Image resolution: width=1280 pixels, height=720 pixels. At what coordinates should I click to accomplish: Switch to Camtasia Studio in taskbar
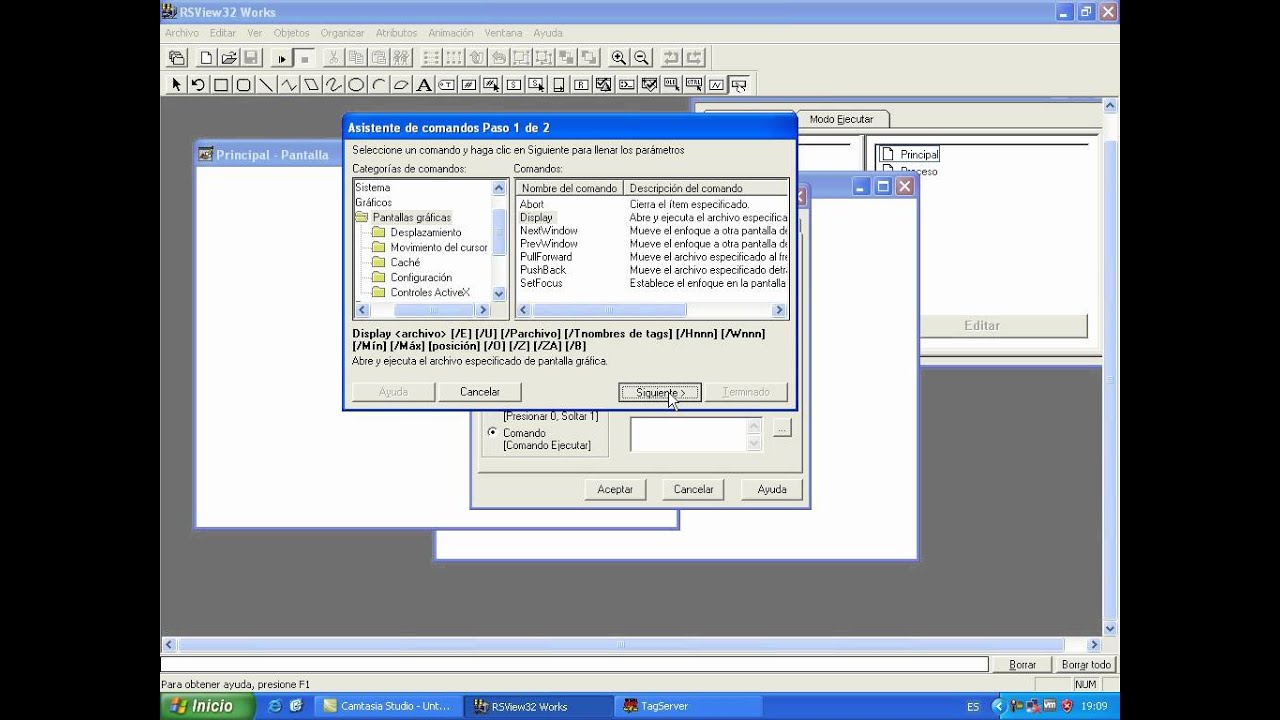[387, 706]
